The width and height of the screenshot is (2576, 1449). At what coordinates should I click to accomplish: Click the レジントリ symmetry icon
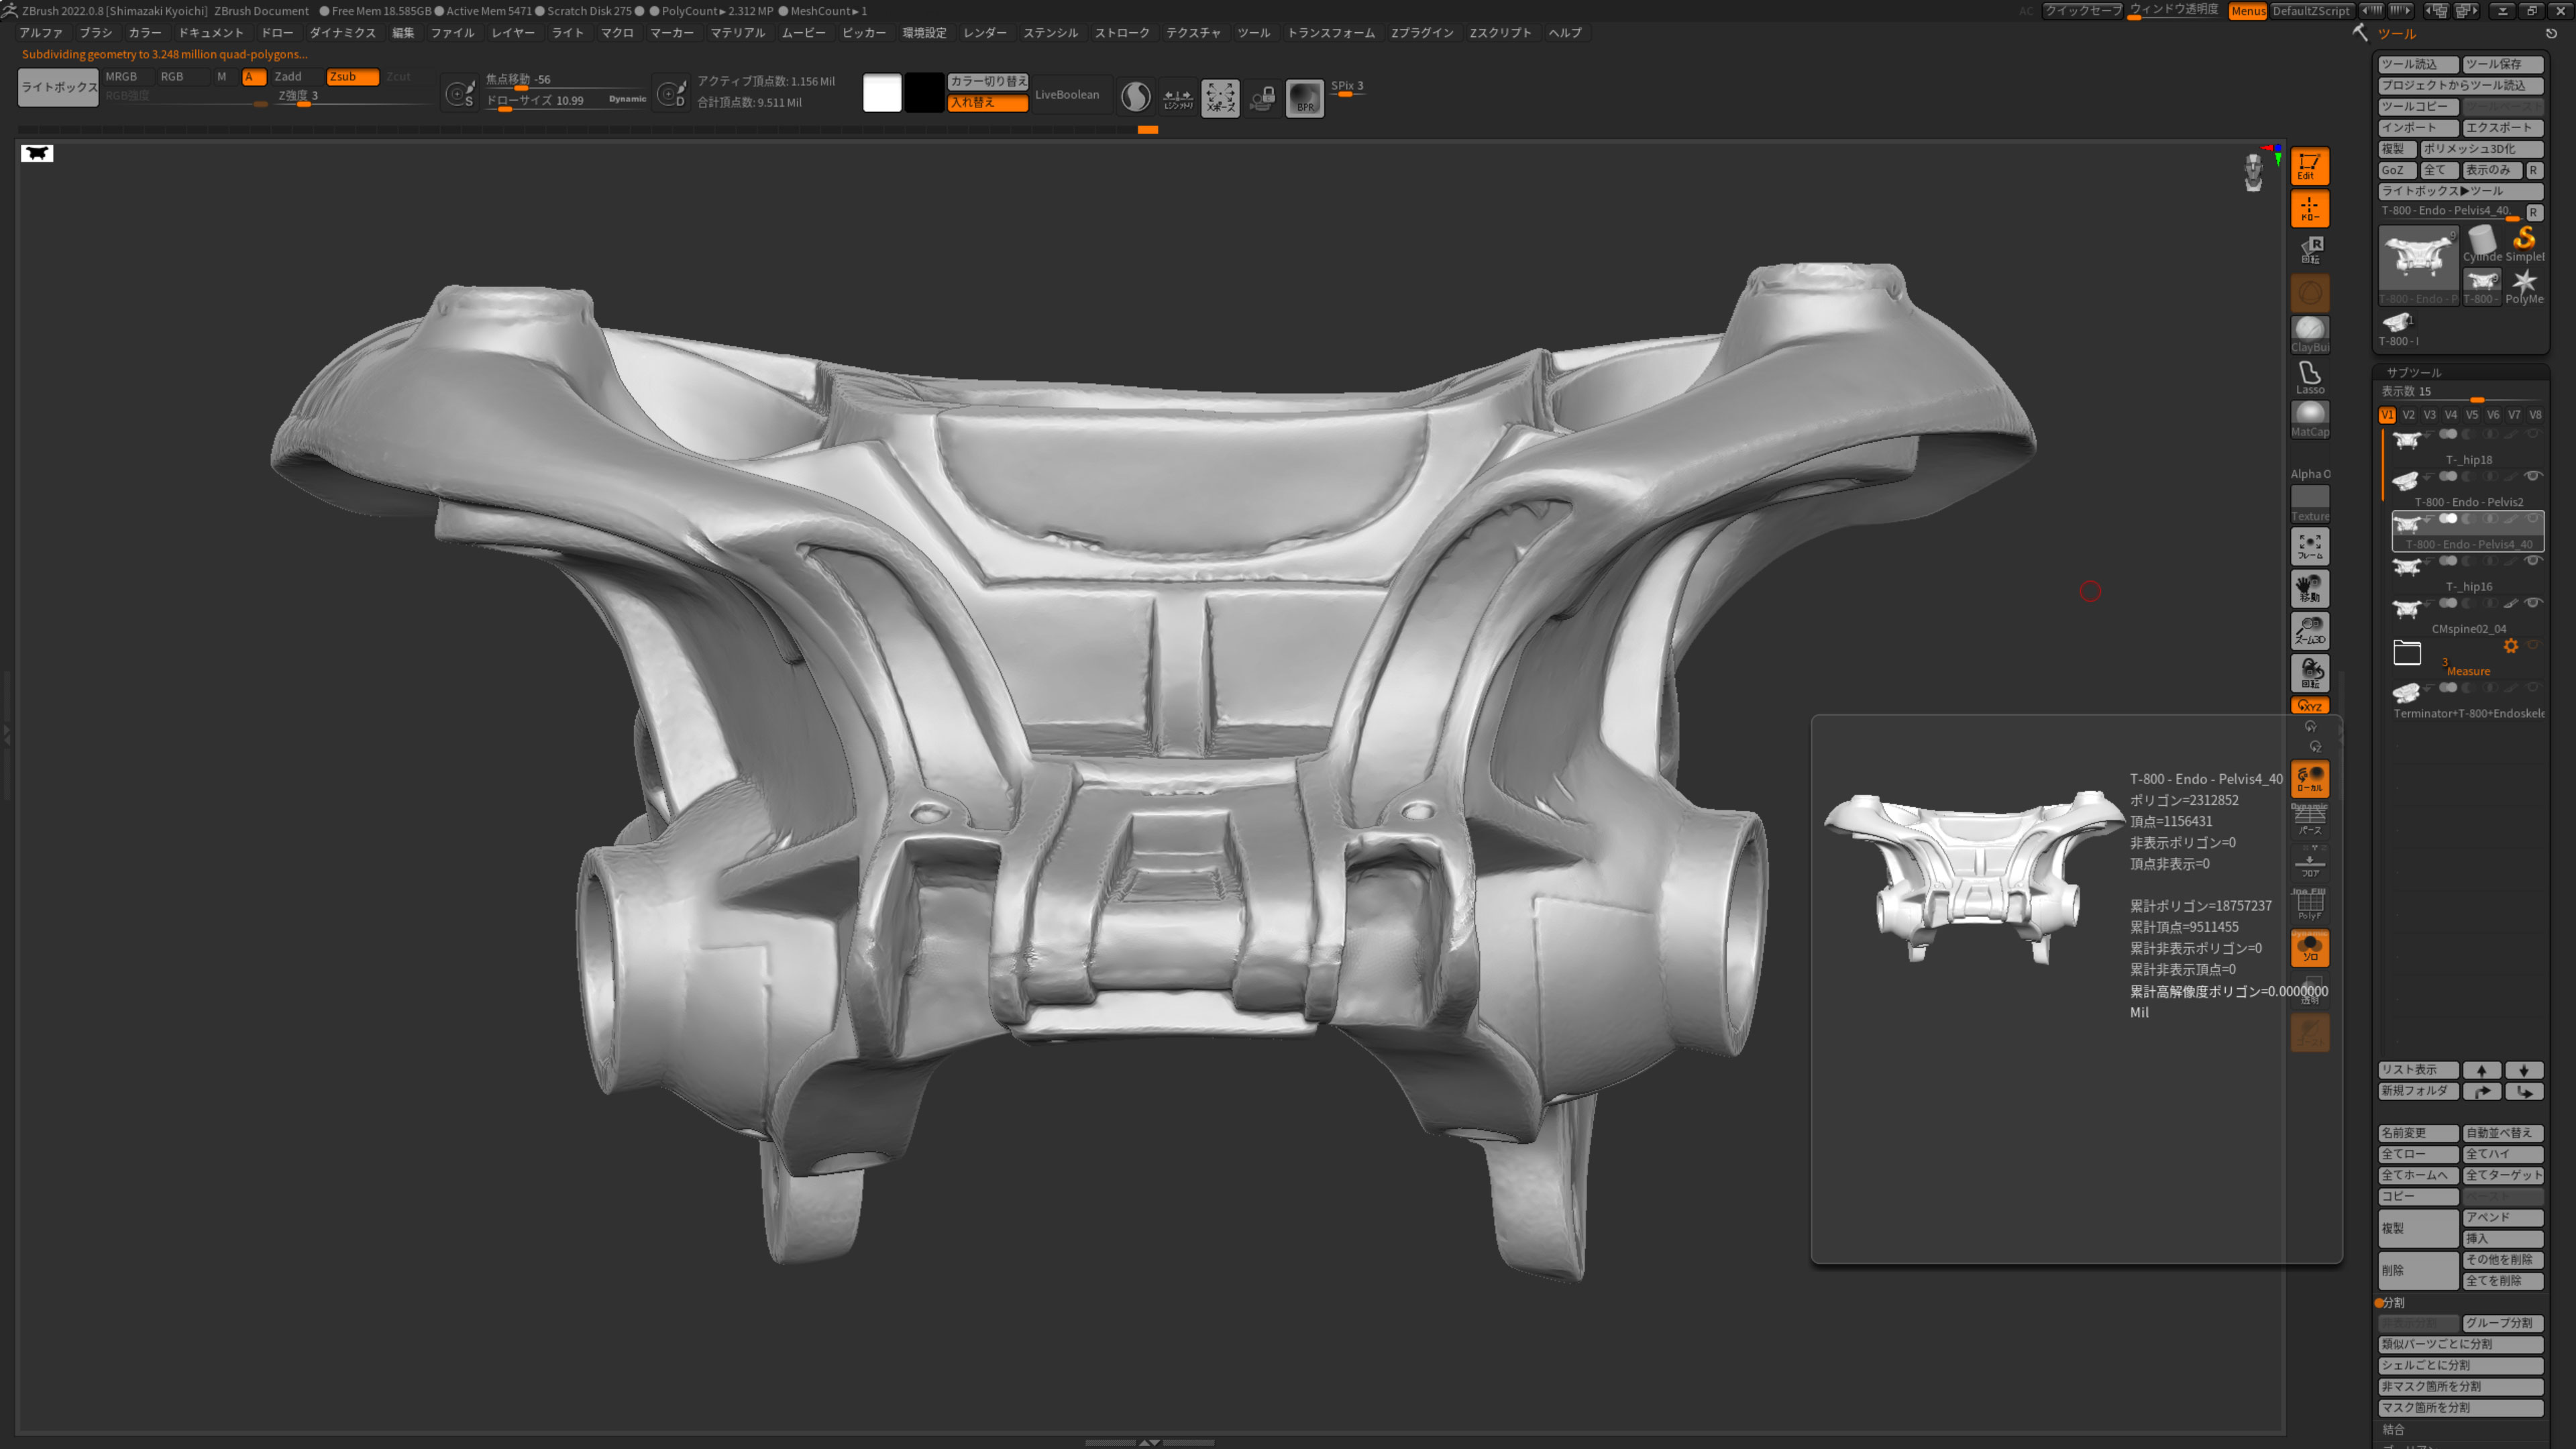coord(1178,98)
